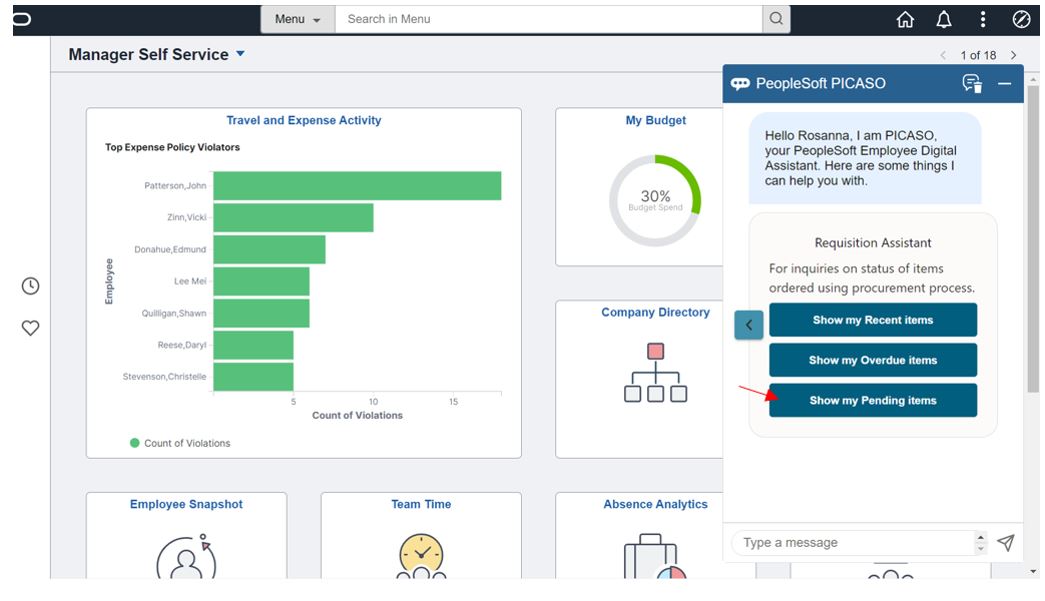Viewport: 1045px width, 601px height.
Task: Open the My Budget tile title
Action: pos(656,121)
